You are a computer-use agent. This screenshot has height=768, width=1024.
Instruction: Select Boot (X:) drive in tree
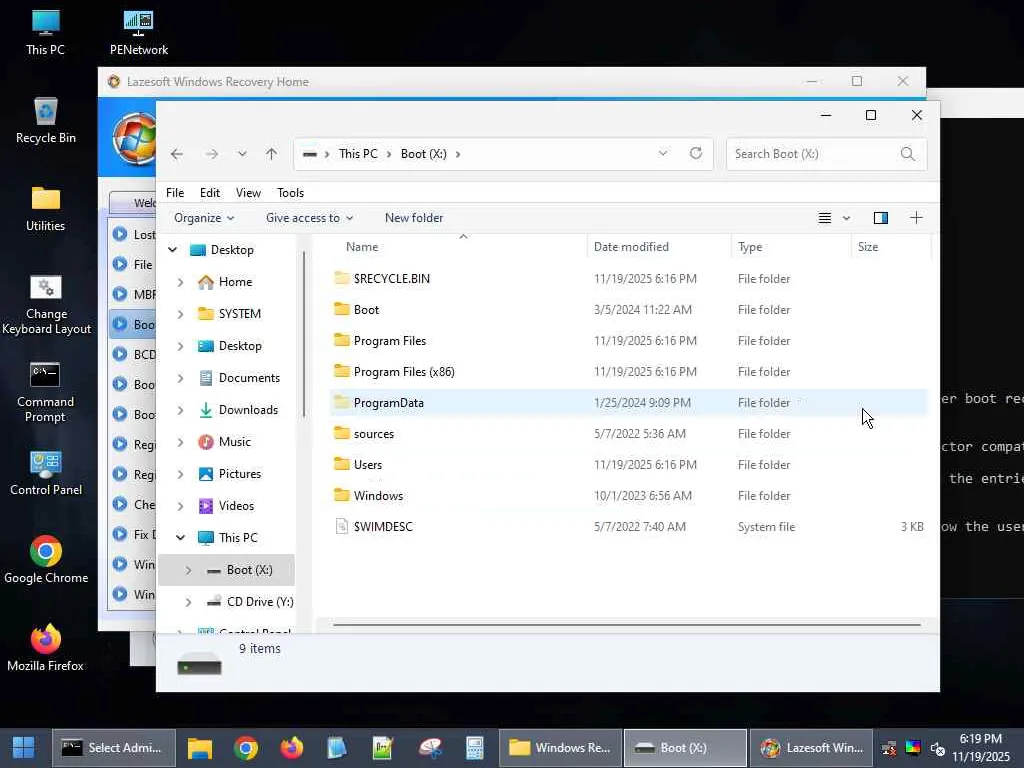point(227,570)
